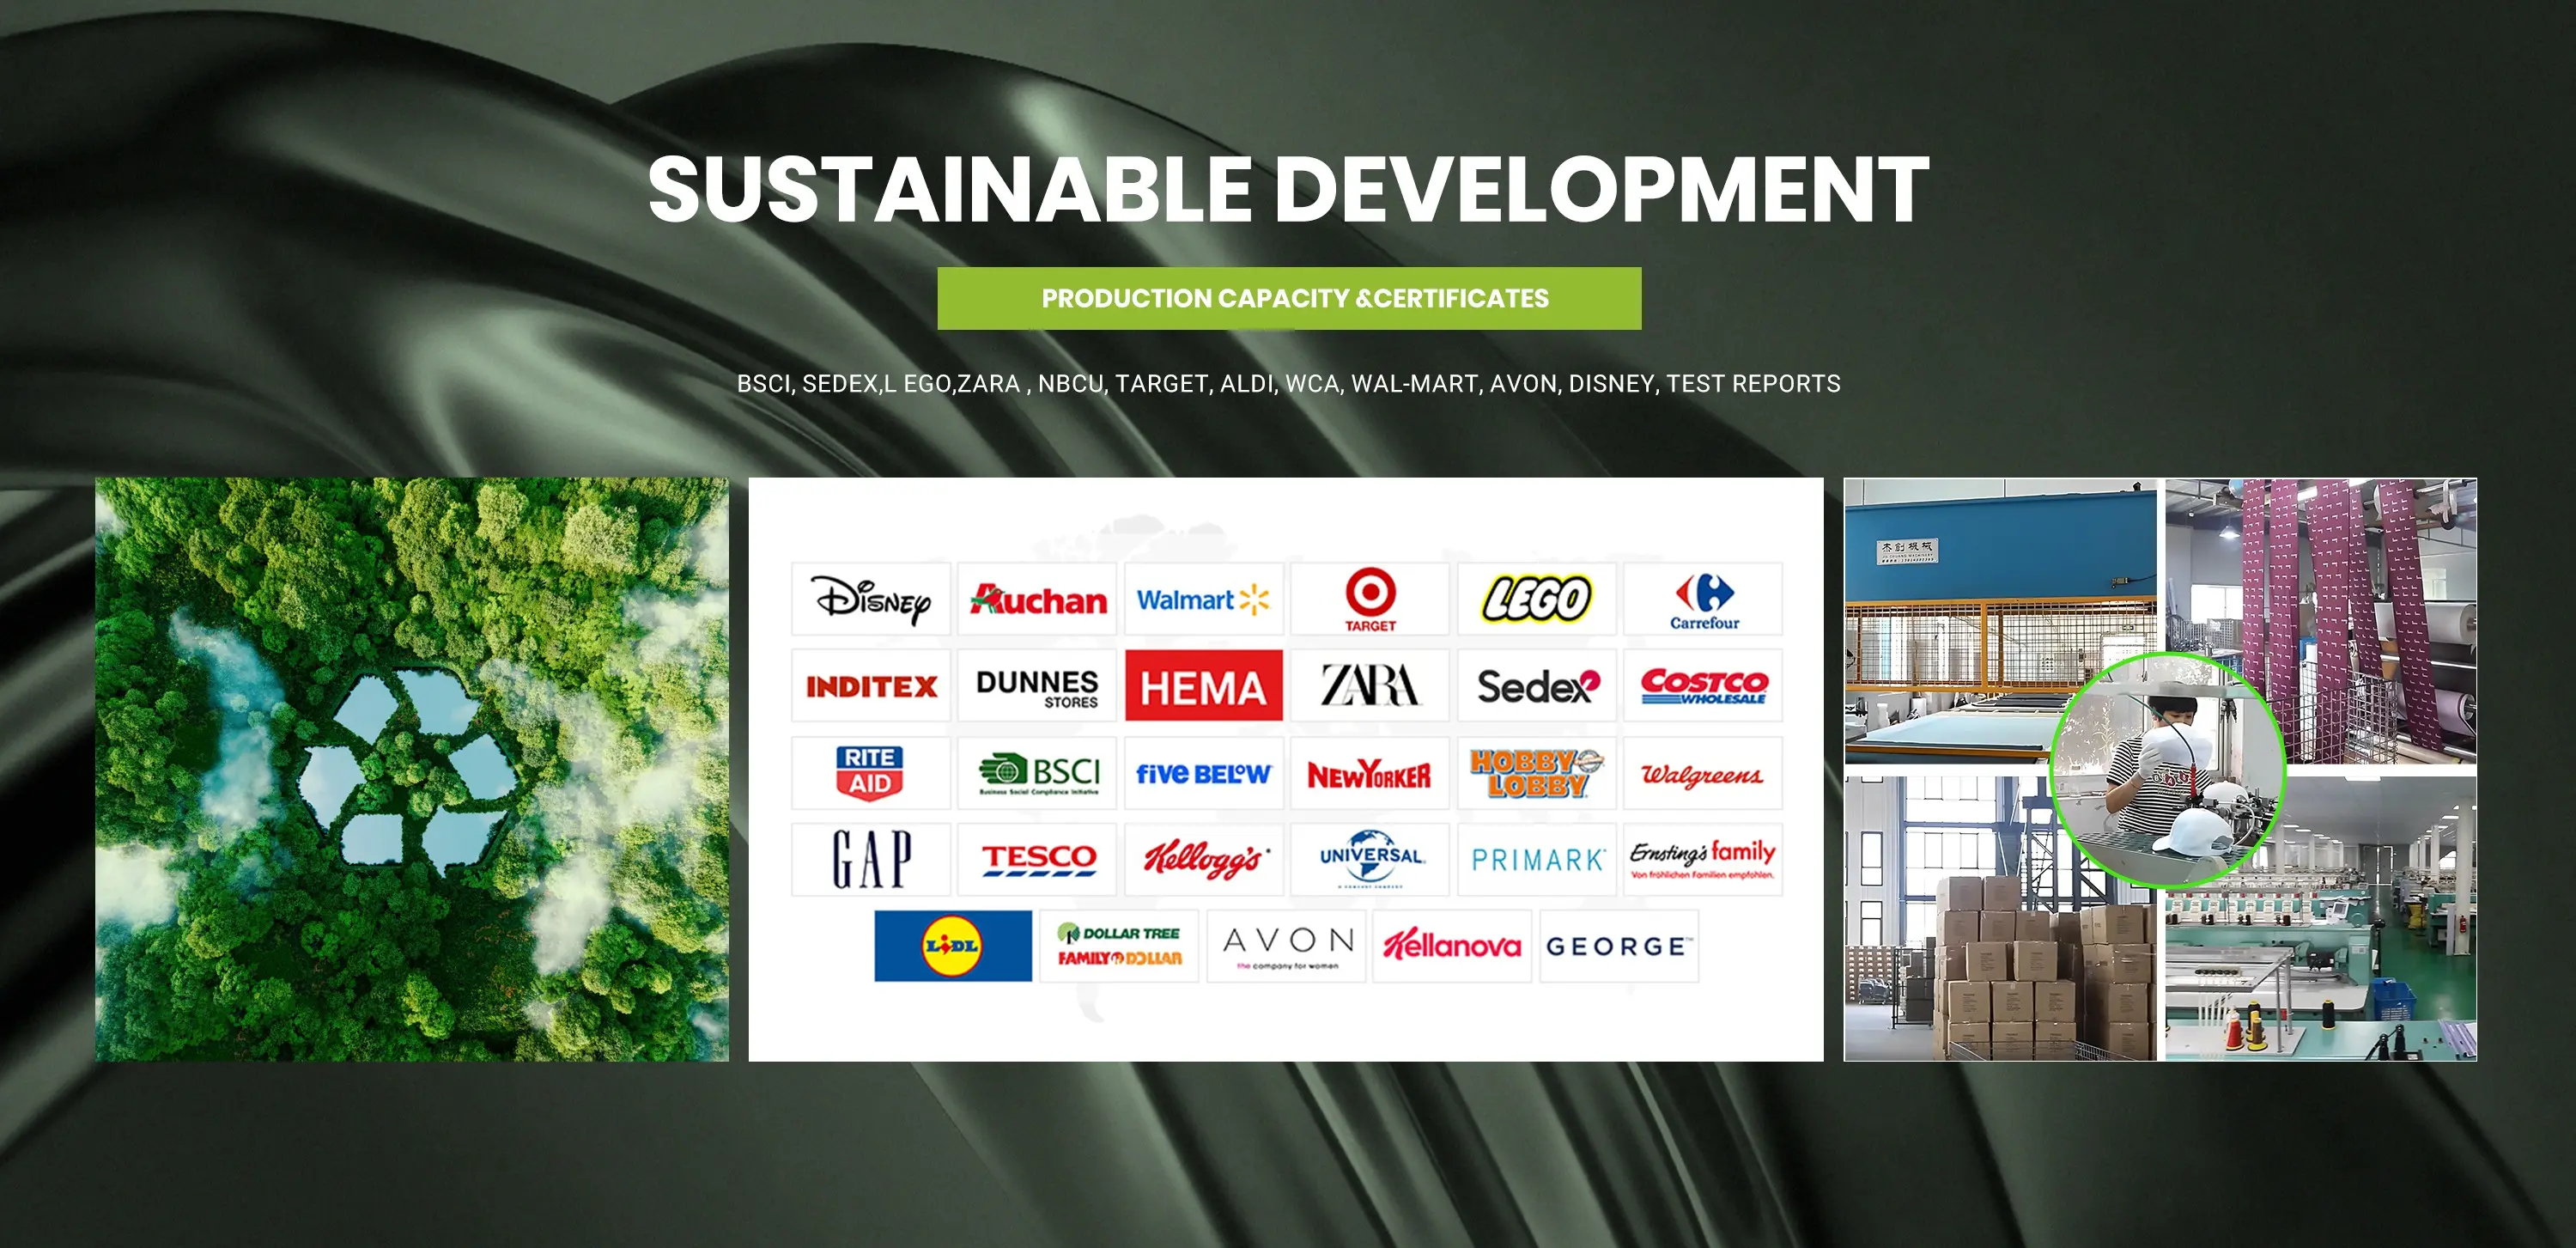Click the GAP logo tile
Image resolution: width=2576 pixels, height=1248 pixels.
pos(870,859)
